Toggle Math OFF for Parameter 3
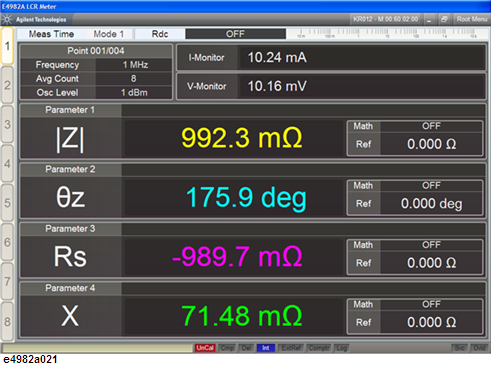Screen dimensions: 491x366 431,245
